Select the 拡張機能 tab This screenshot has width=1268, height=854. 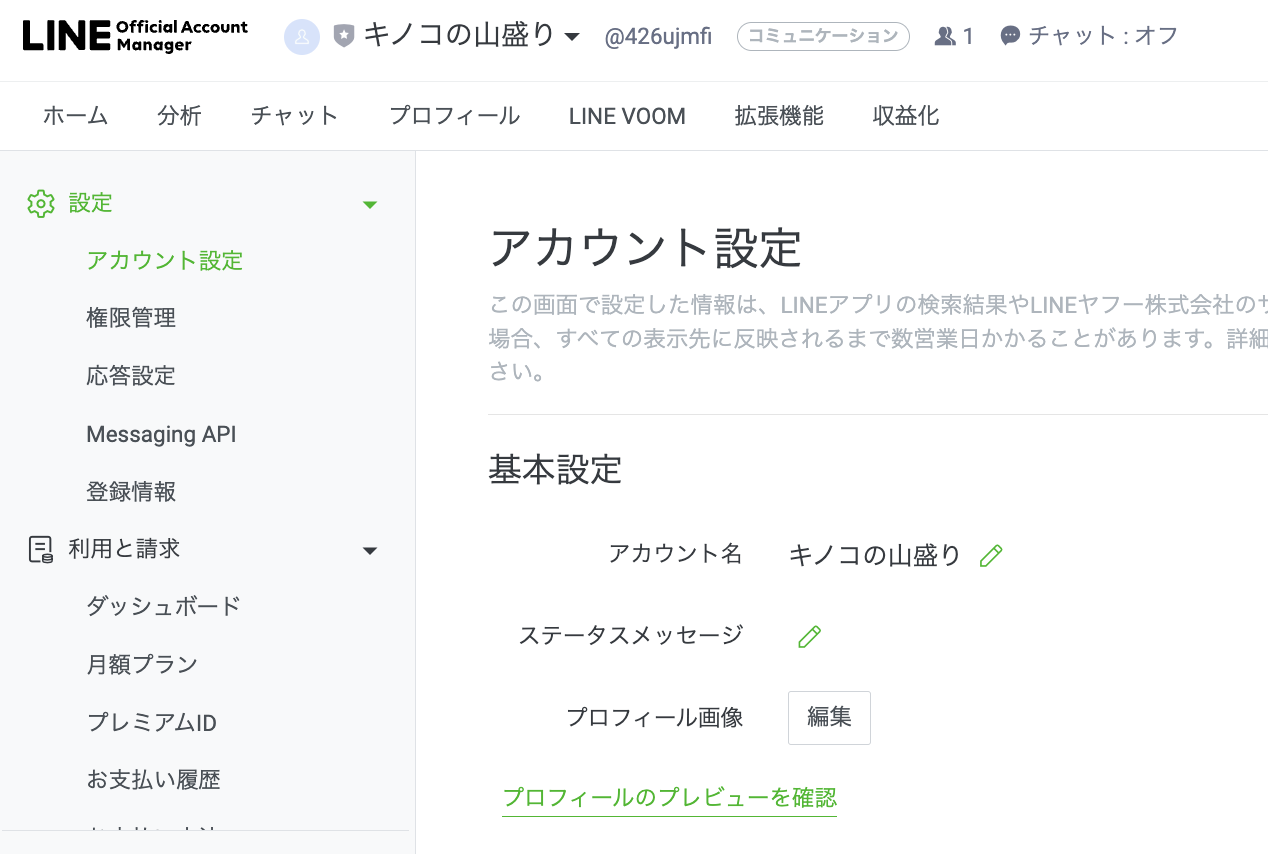pyautogui.click(x=779, y=116)
